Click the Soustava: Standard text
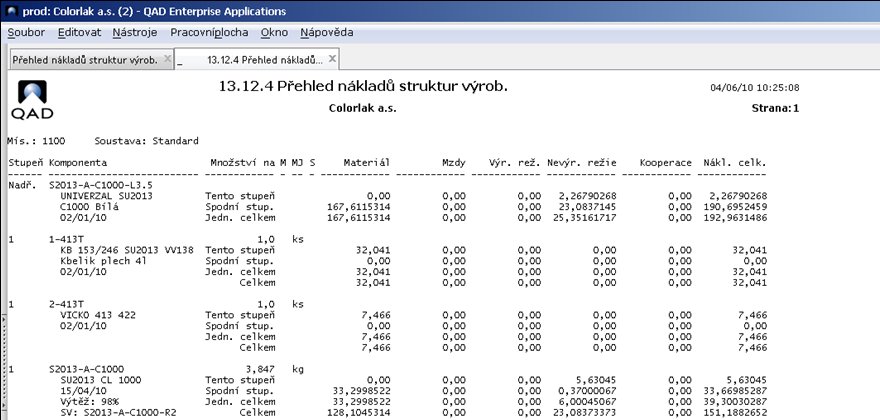 pos(147,141)
